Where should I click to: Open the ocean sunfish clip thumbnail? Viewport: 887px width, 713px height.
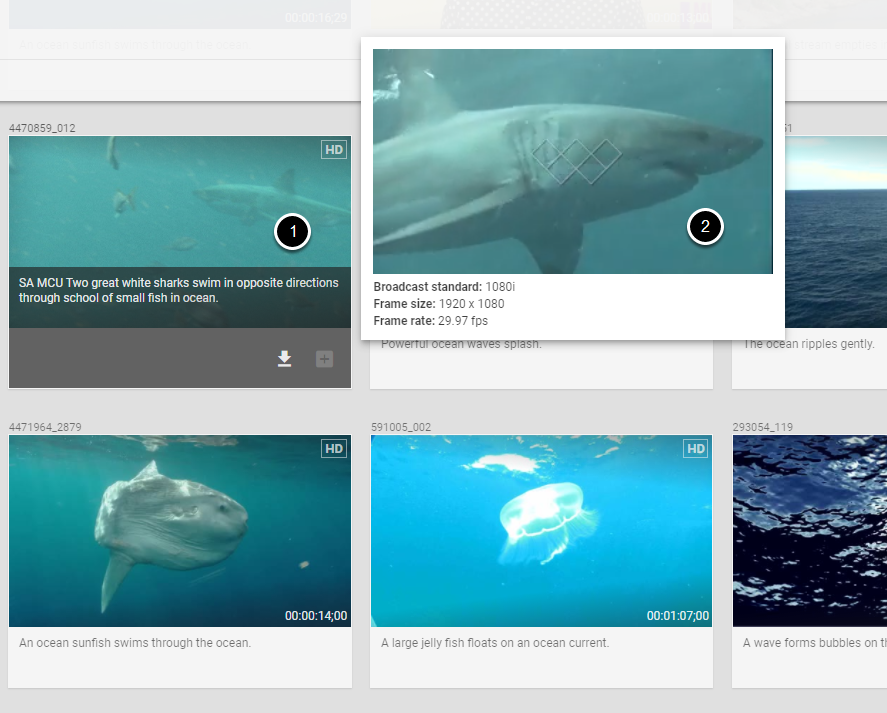tap(180, 531)
